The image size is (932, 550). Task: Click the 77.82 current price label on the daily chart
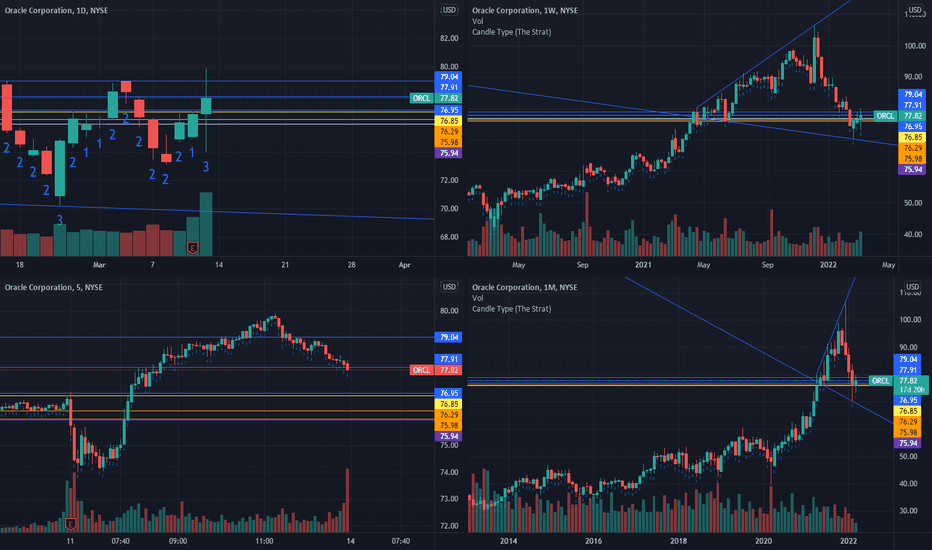[x=449, y=98]
